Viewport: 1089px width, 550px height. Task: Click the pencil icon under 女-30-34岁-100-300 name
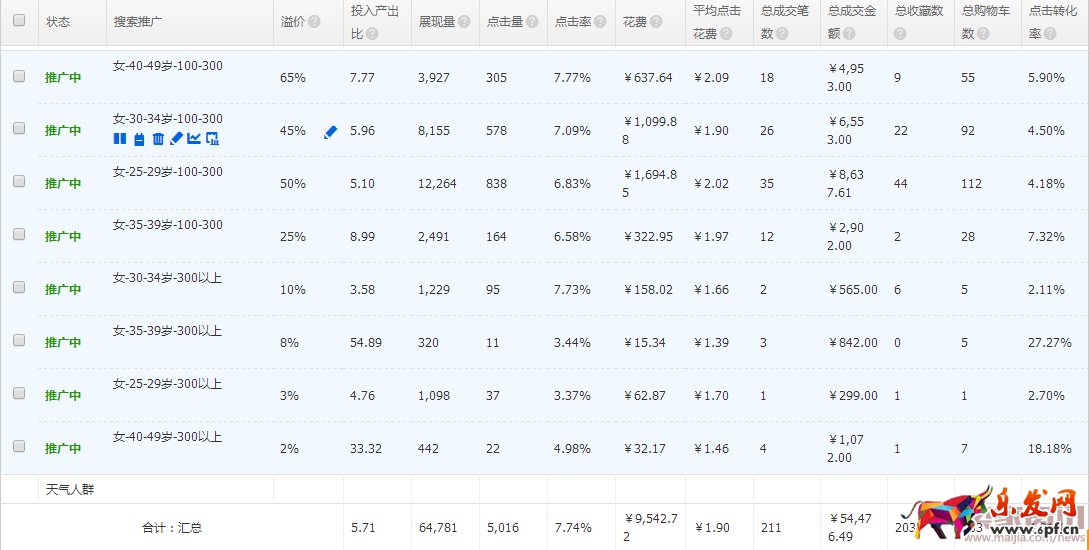click(x=176, y=138)
